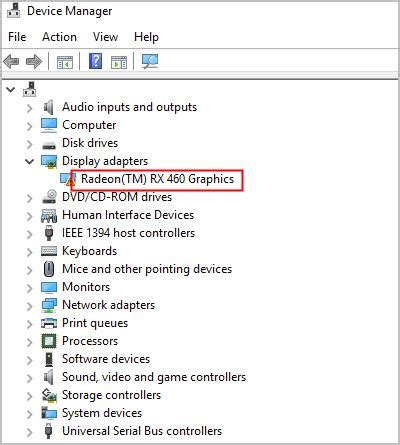Click the Monitors category icon
Screen dimensions: 400x445
click(49, 287)
